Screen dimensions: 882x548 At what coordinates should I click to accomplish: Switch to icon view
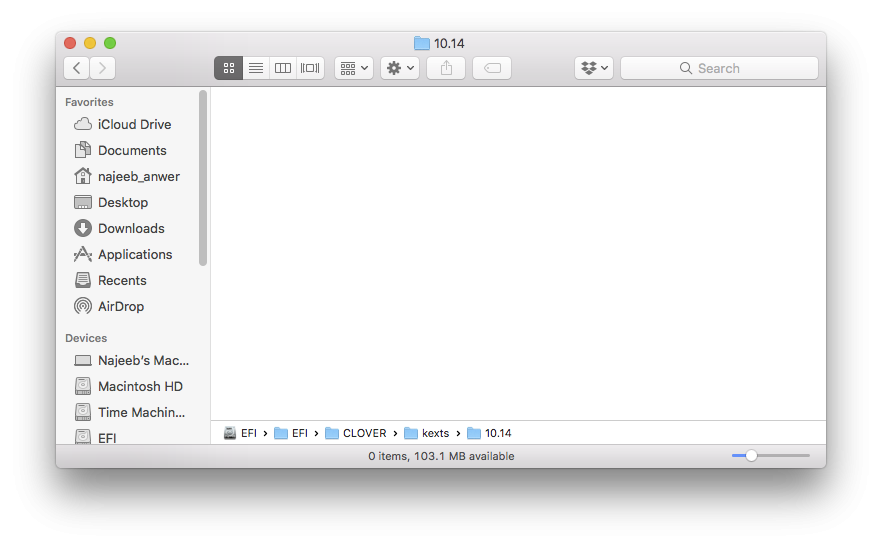click(x=228, y=68)
